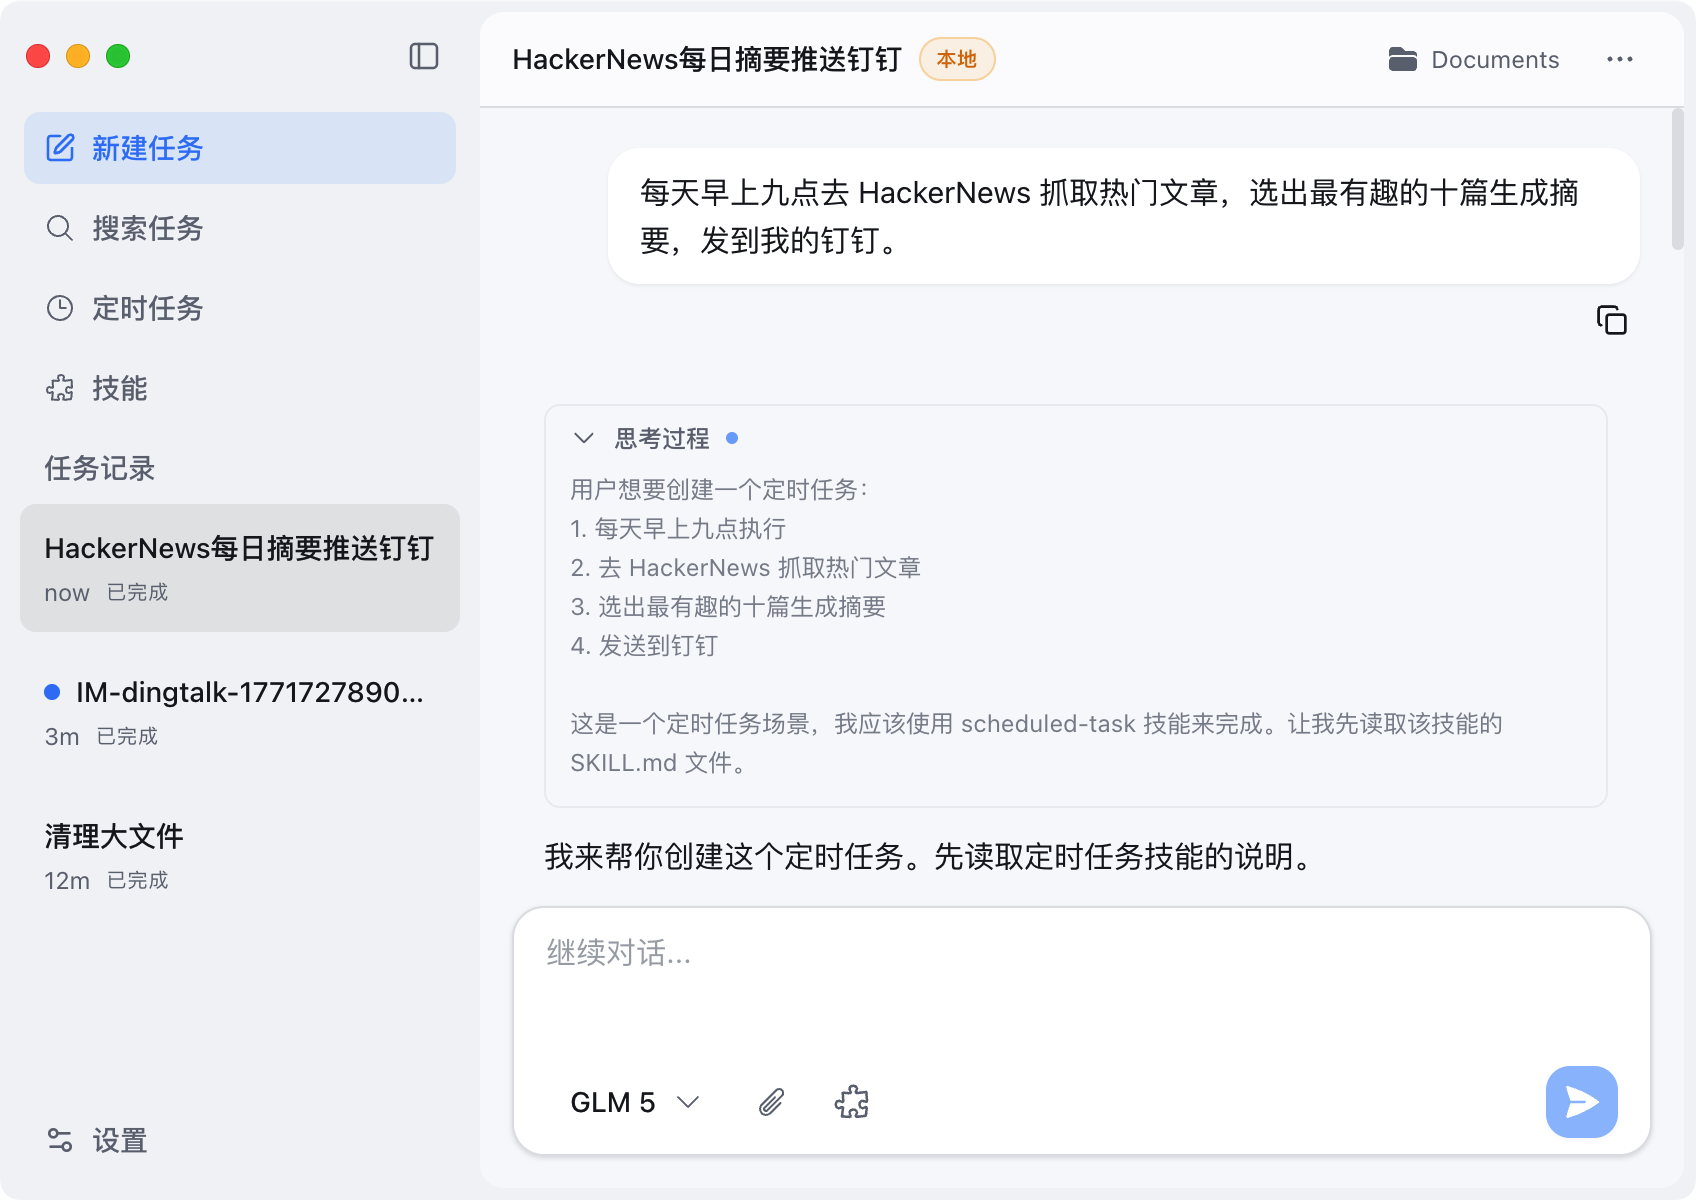
Task: Open 定时任务 clock icon
Action: [x=60, y=308]
